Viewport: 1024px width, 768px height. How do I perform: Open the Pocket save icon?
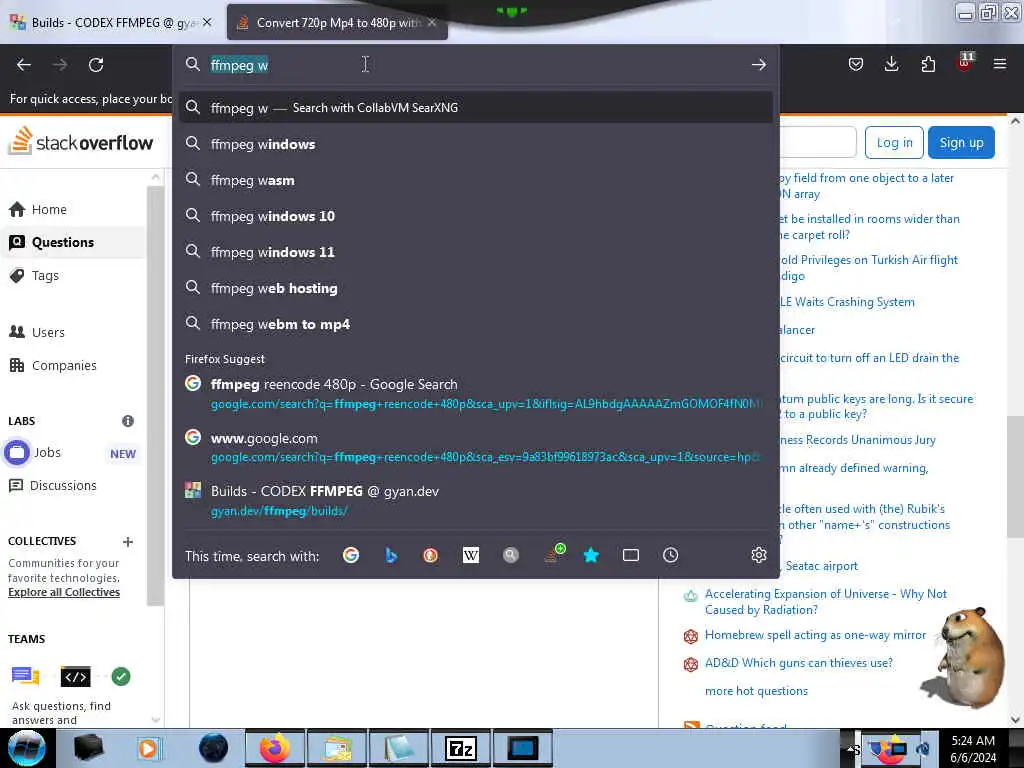tap(856, 64)
